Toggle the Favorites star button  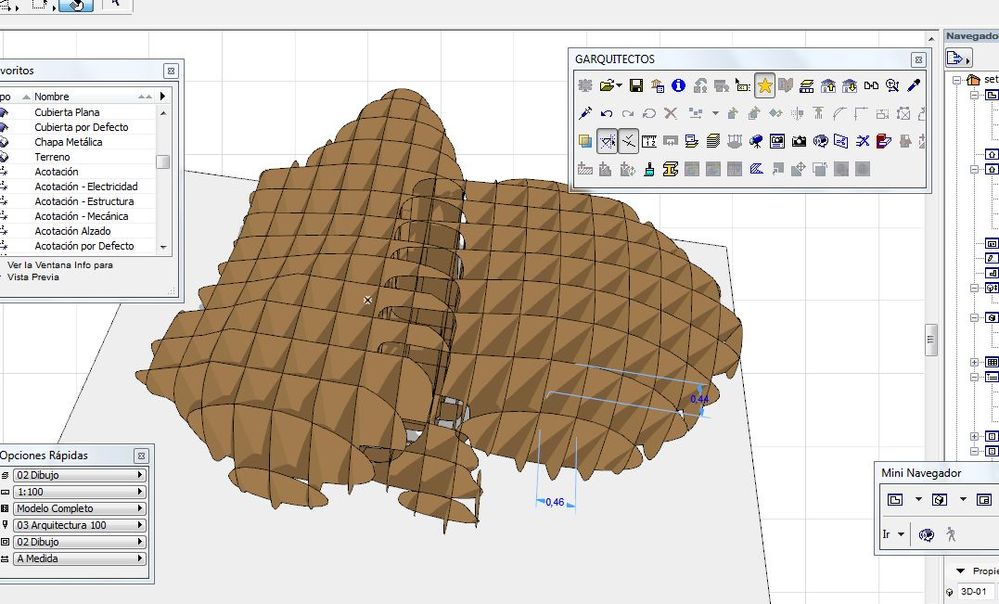click(x=764, y=86)
